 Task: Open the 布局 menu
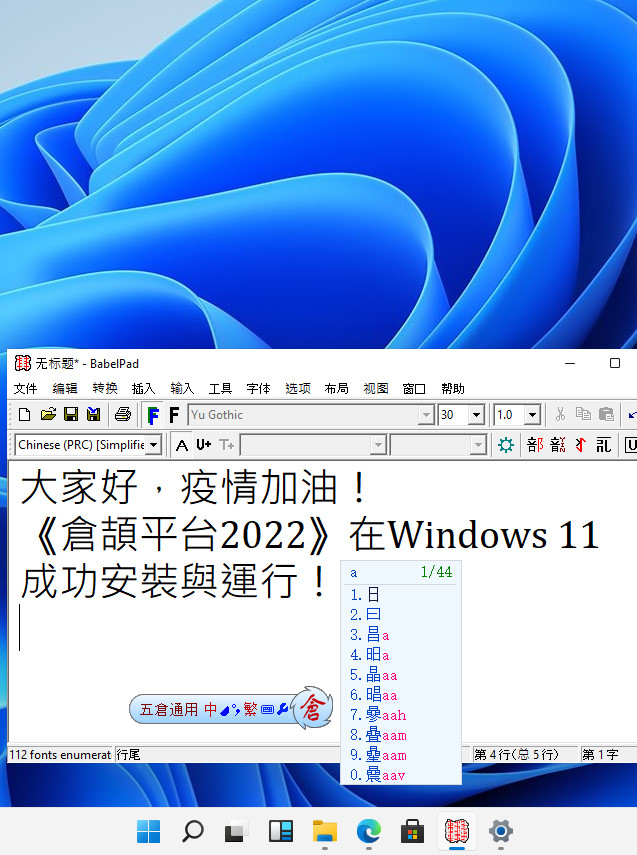pos(336,388)
